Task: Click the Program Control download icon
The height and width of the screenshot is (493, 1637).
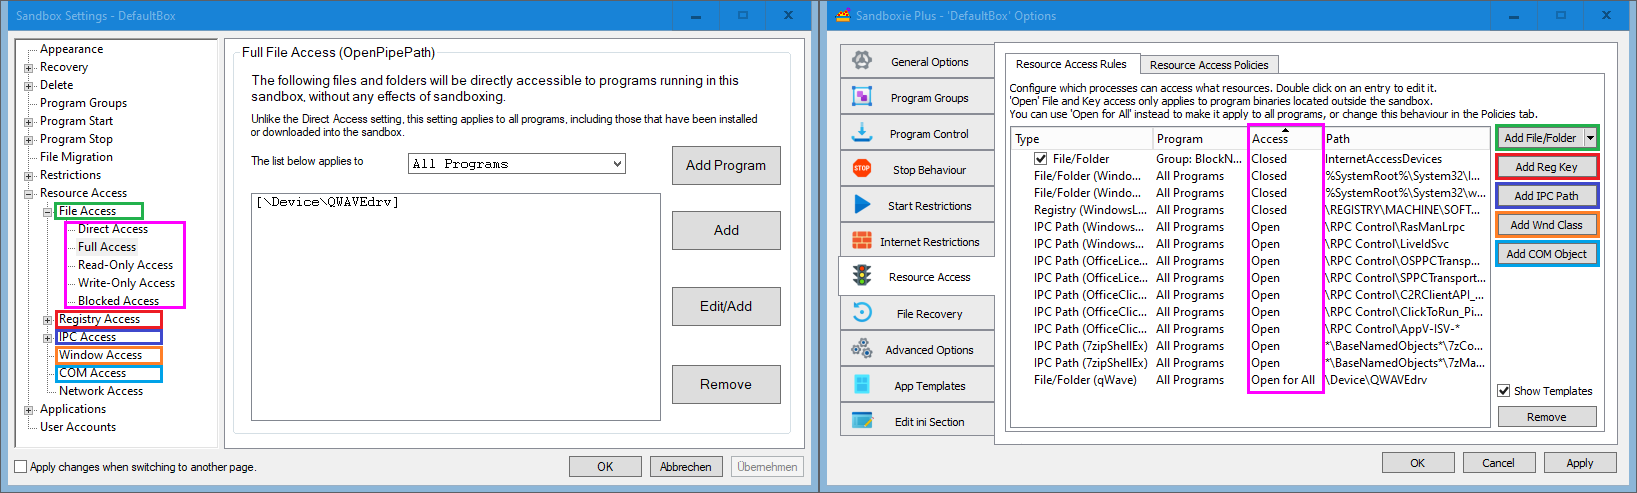Action: point(862,133)
